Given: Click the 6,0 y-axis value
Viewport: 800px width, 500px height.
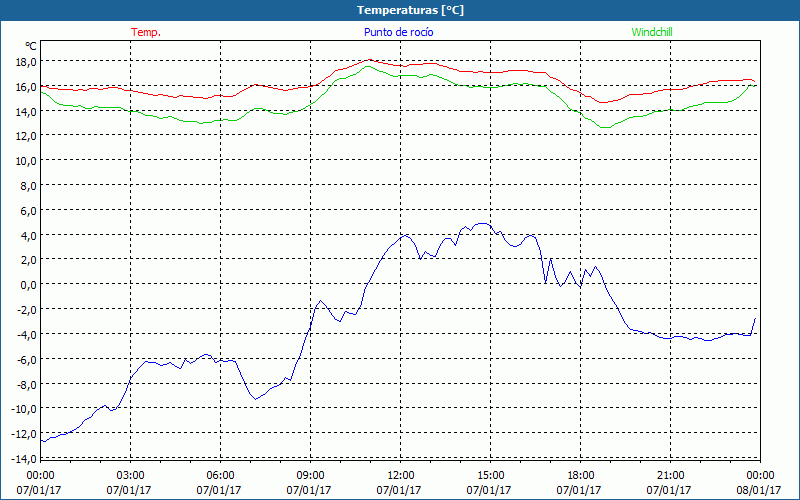Looking at the screenshot, I should 28,210.
